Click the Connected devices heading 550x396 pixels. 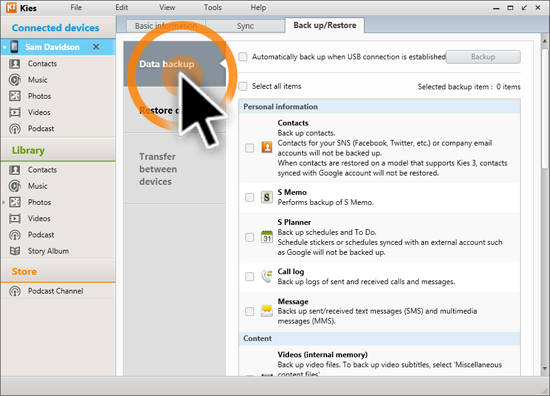(x=55, y=28)
